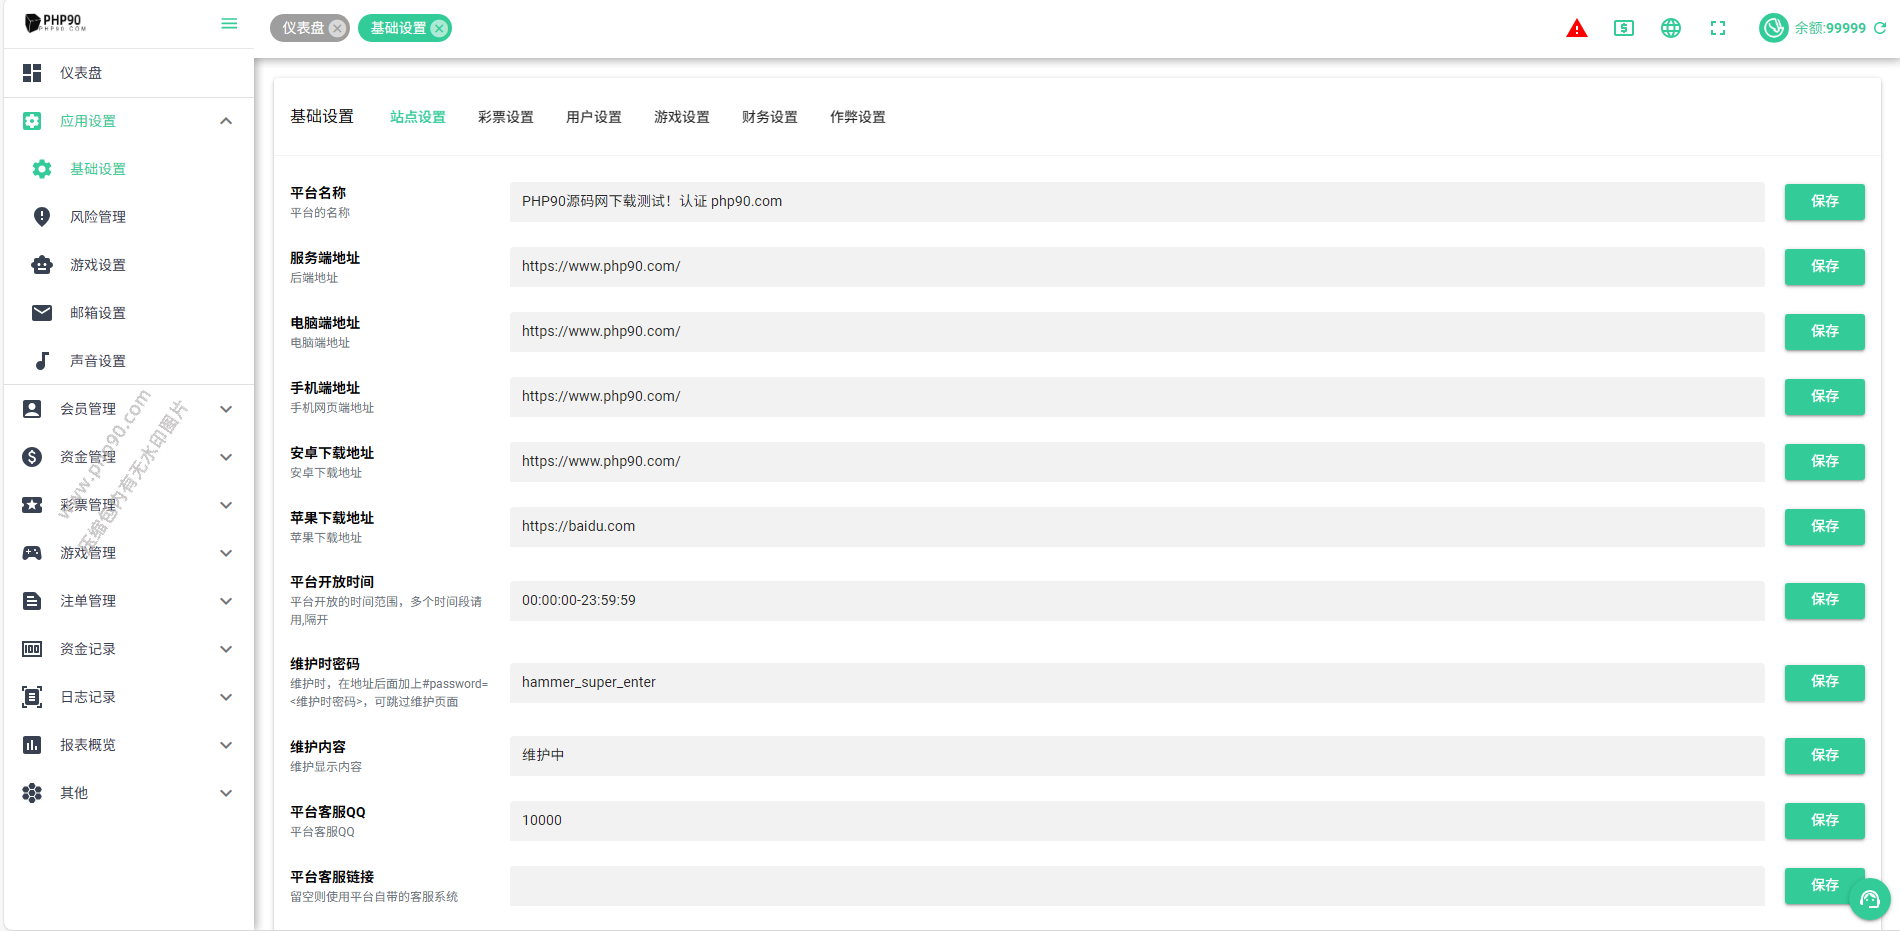Click the green money bill icon
Image resolution: width=1900 pixels, height=931 pixels.
(1623, 29)
